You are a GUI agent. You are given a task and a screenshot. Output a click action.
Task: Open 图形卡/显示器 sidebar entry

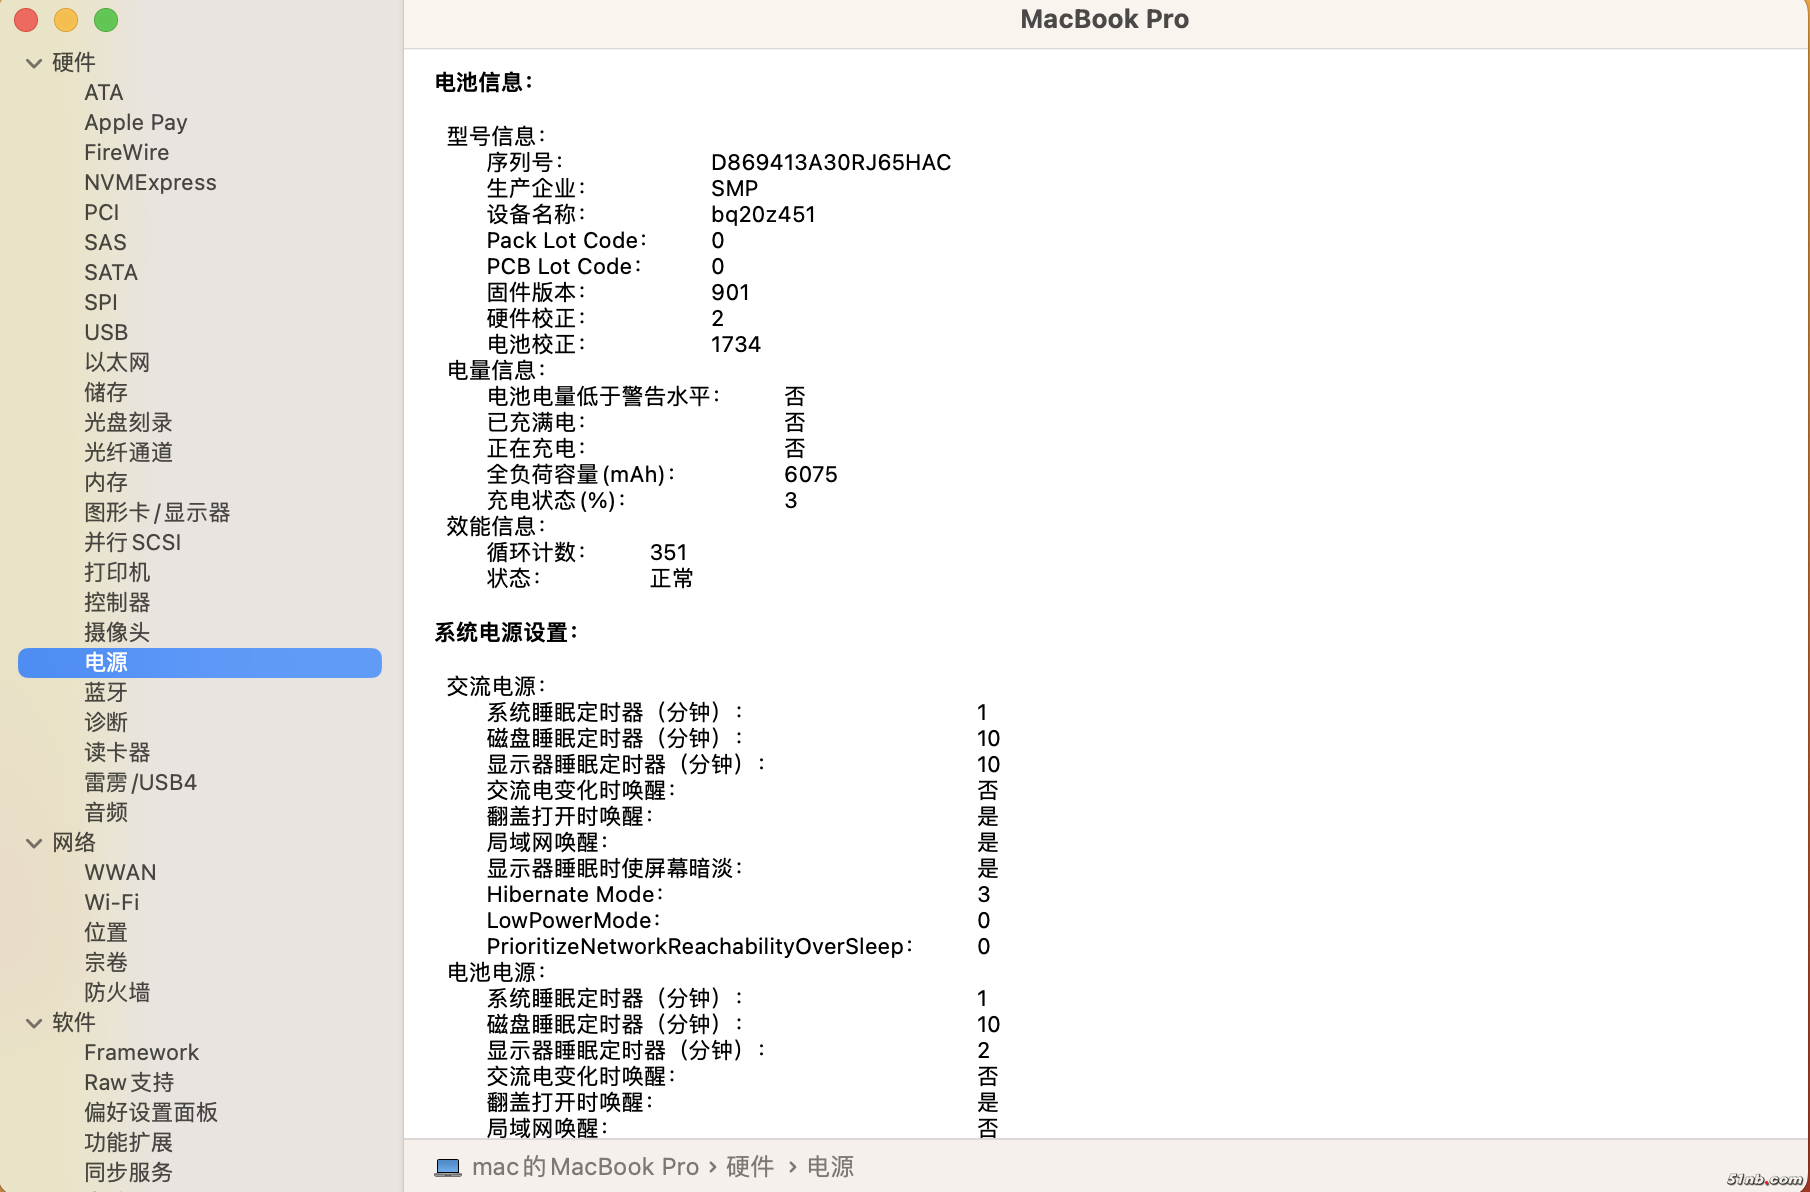[x=157, y=513]
